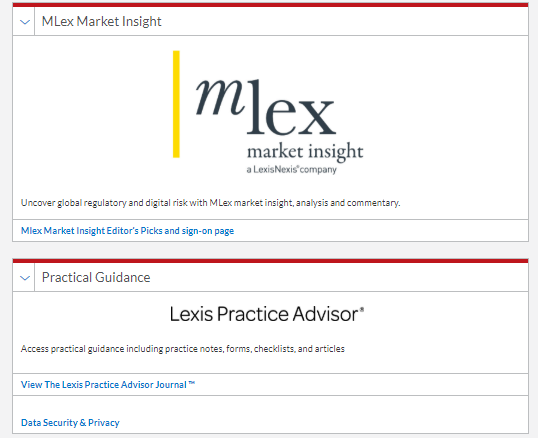
Task: Click the red top bar of the Practical Guidance panel
Action: pyautogui.click(x=270, y=261)
